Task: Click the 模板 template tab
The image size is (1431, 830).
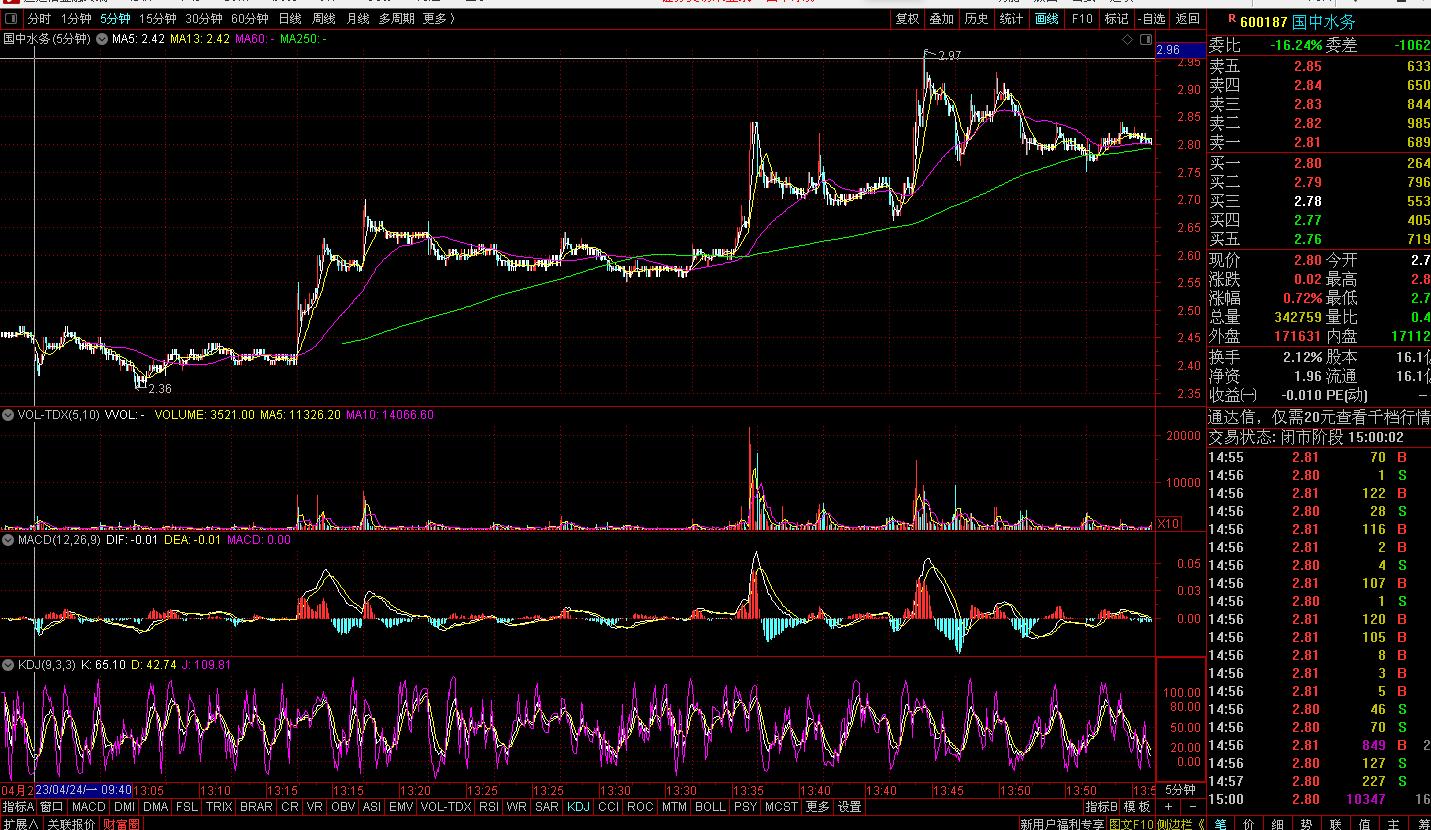Action: (x=1137, y=806)
